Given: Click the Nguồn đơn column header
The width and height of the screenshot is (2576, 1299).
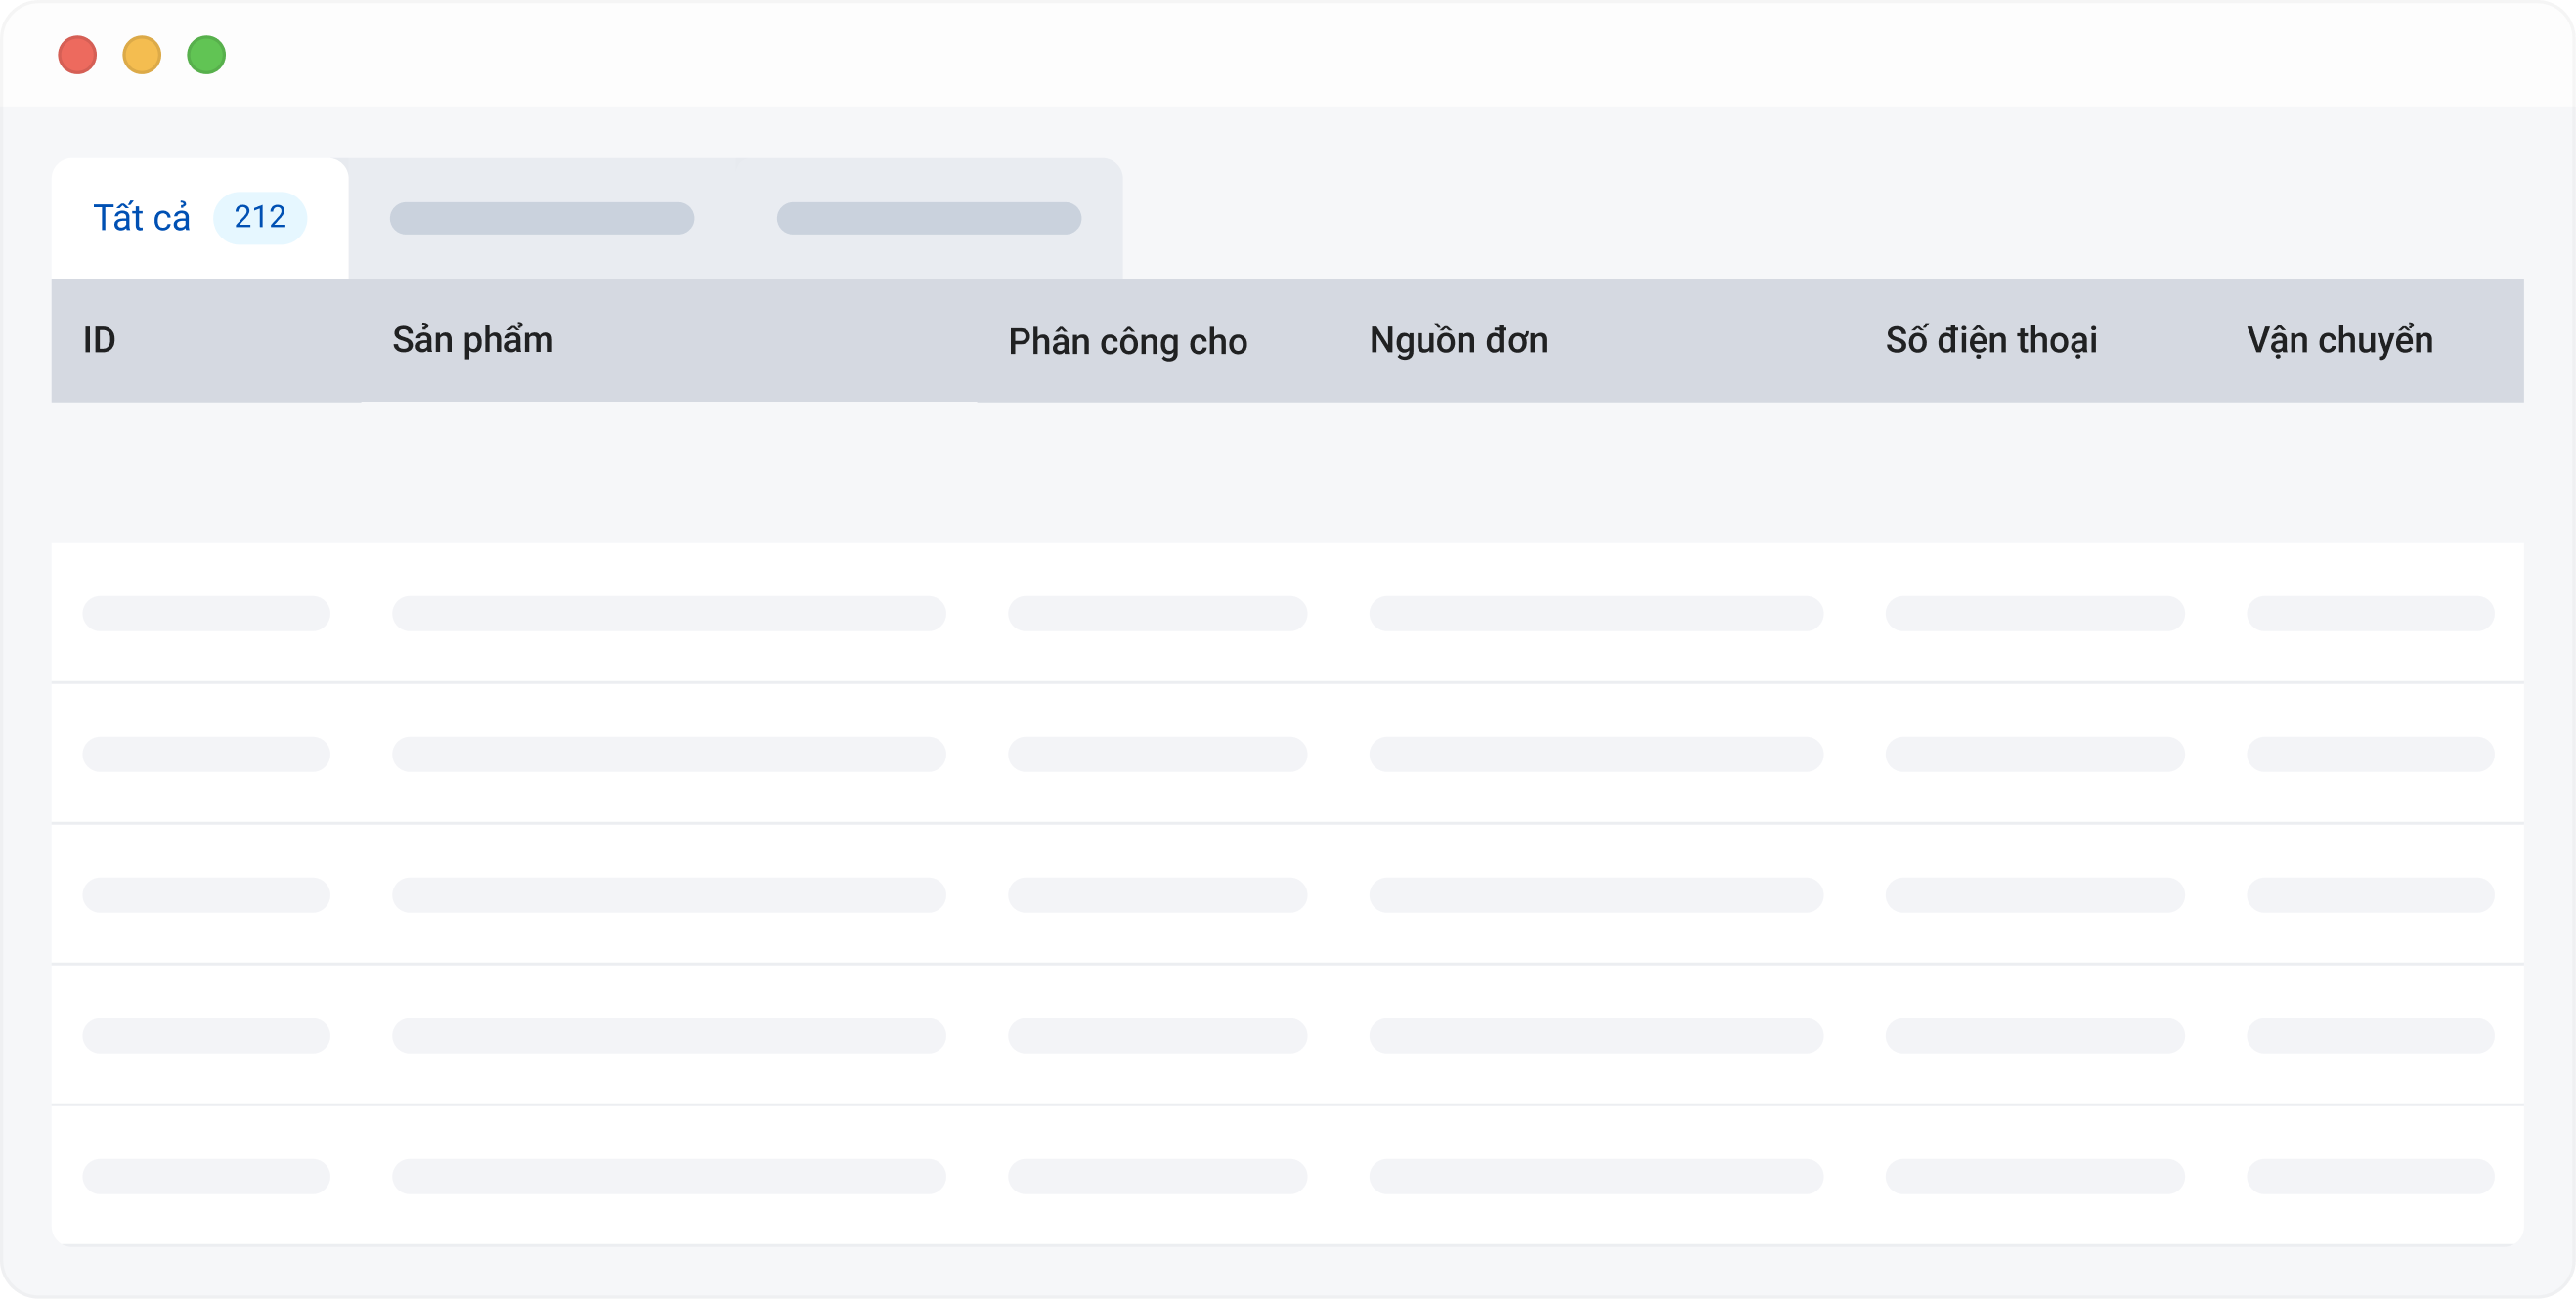Looking at the screenshot, I should (1458, 340).
